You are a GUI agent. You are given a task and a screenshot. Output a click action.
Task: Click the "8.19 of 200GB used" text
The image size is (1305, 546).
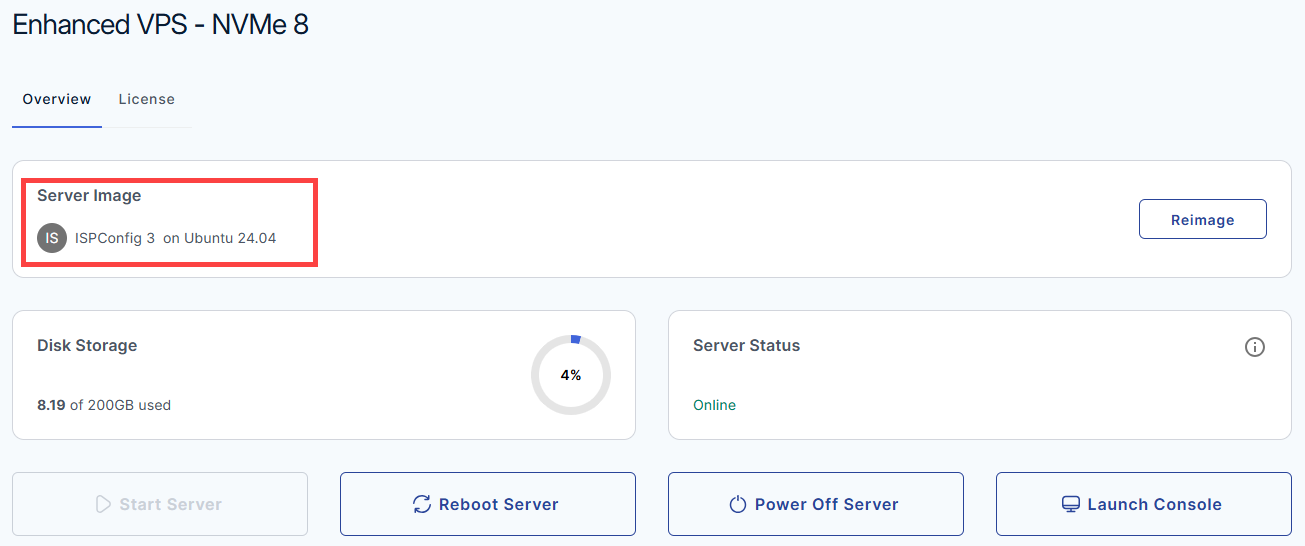pyautogui.click(x=104, y=405)
